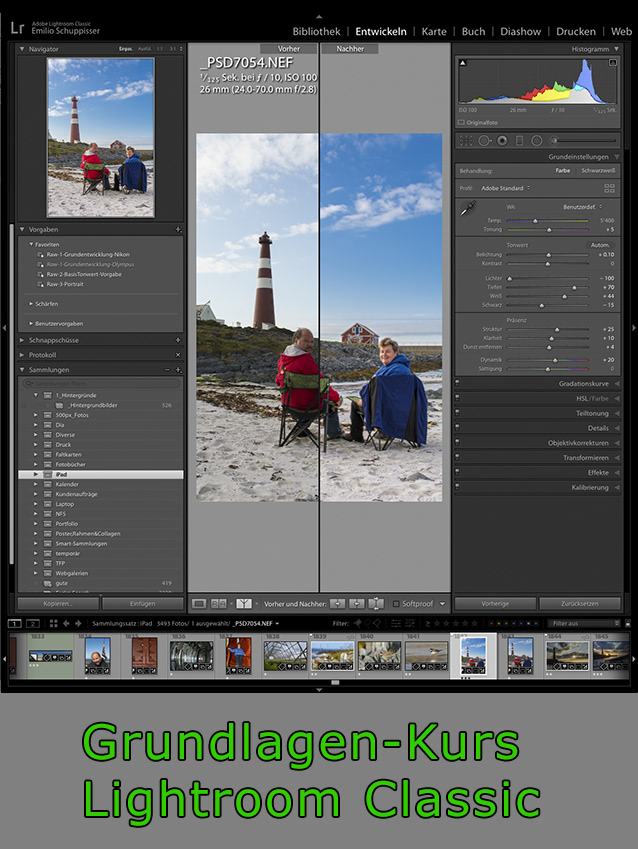
Task: Adjust the Temp. slider handle
Action: click(x=535, y=220)
